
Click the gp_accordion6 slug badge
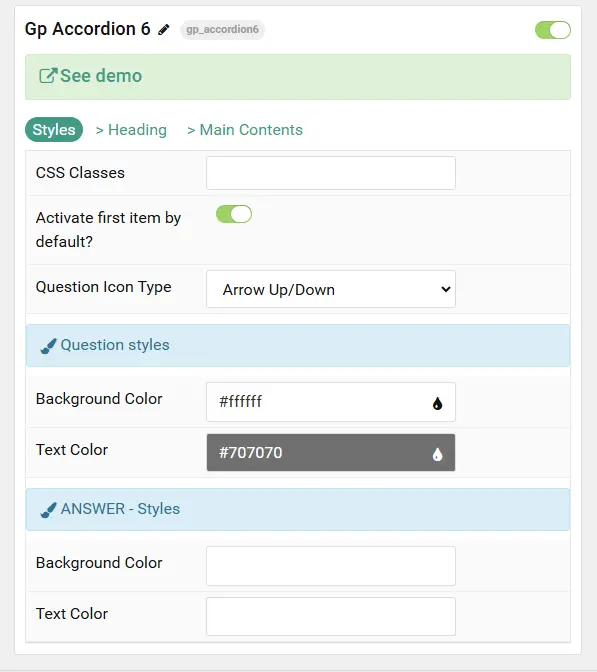click(x=222, y=30)
